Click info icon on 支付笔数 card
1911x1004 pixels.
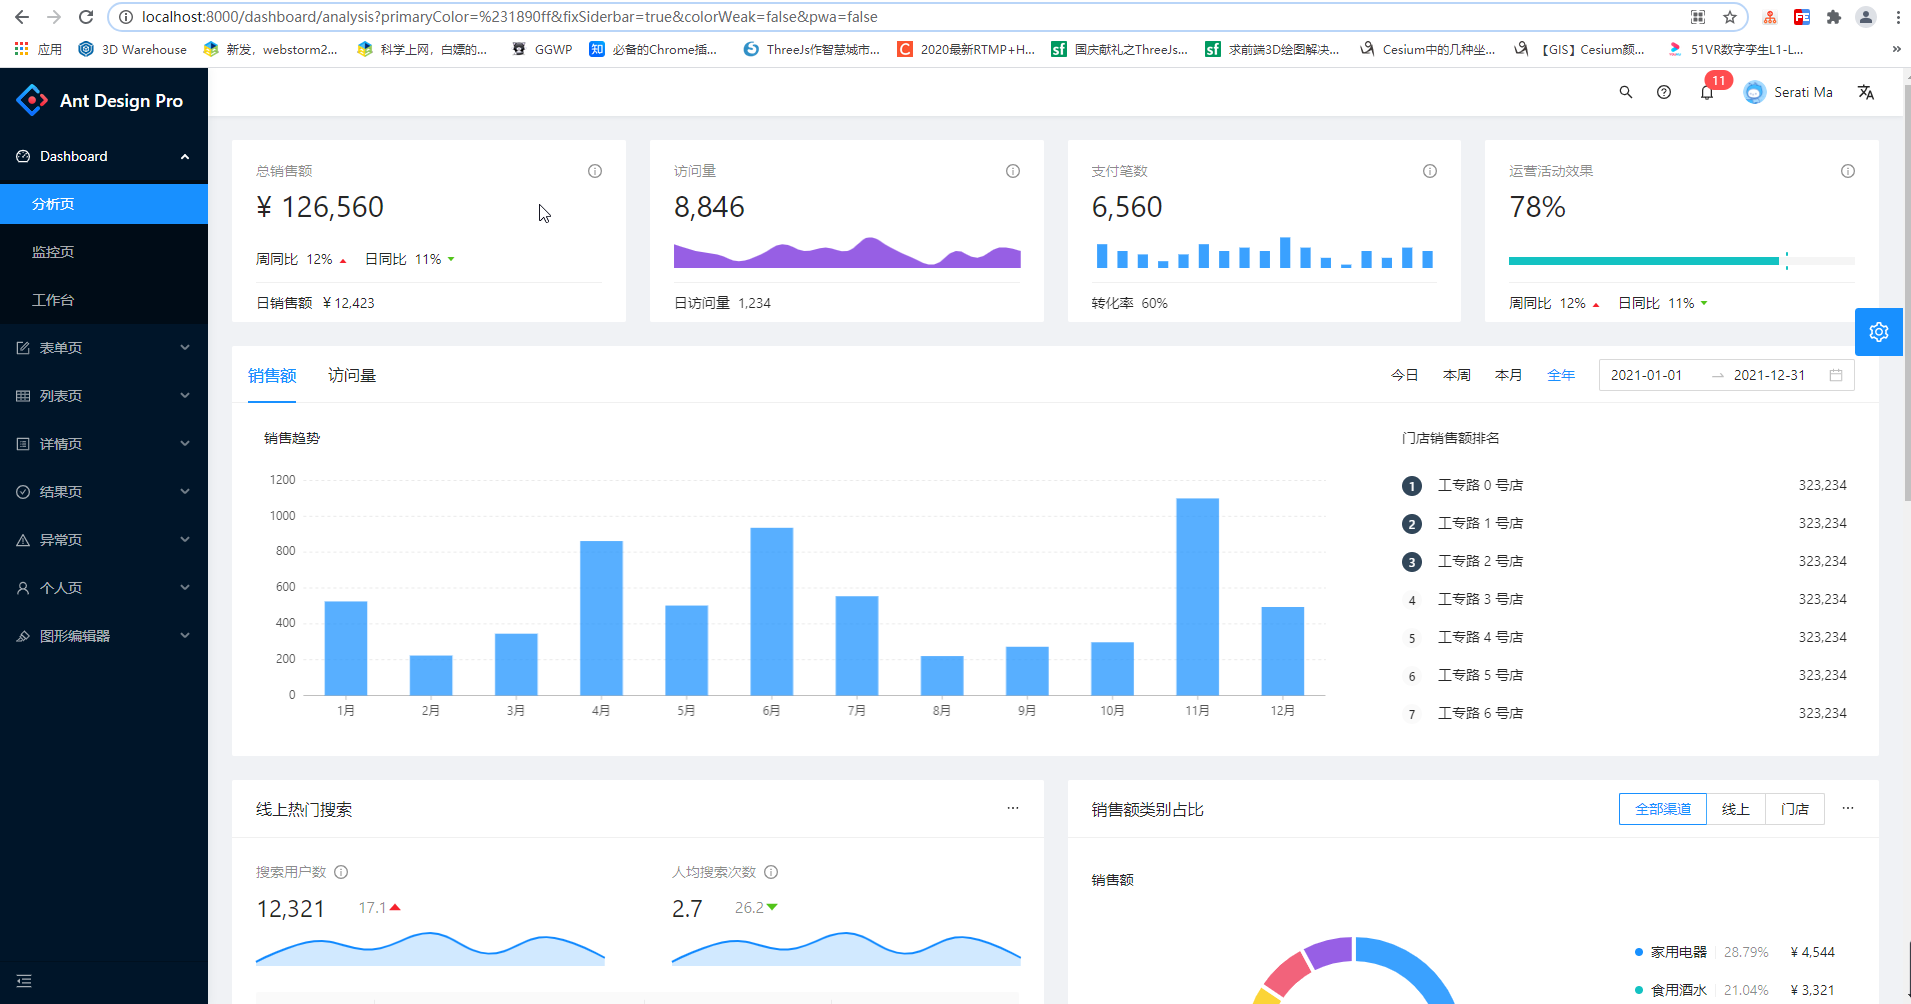pyautogui.click(x=1430, y=171)
